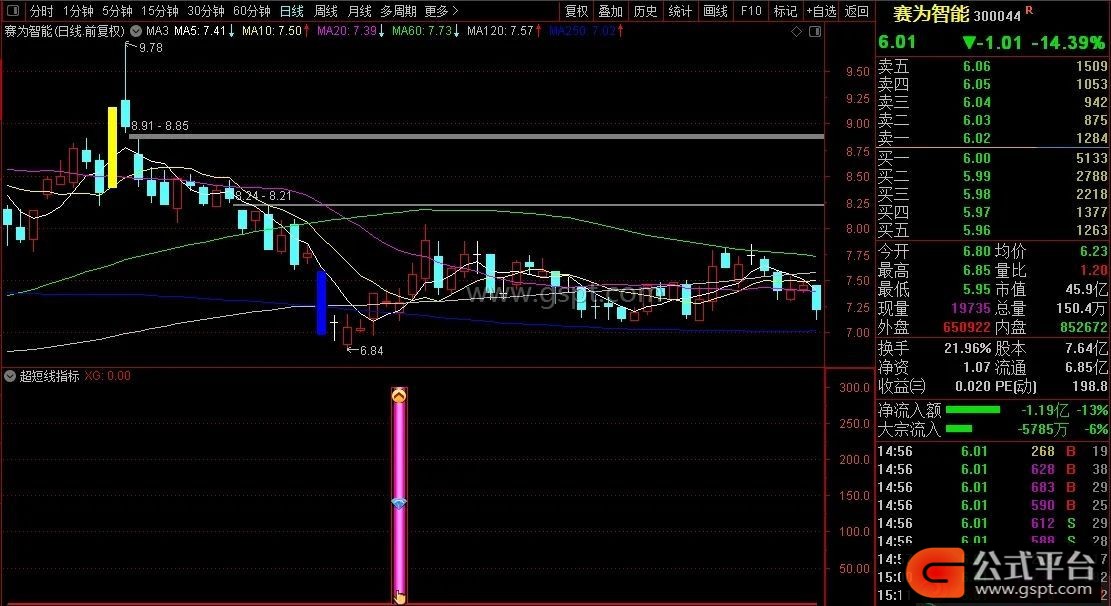
Task: Select the 1分钟 period tab
Action: [x=78, y=11]
